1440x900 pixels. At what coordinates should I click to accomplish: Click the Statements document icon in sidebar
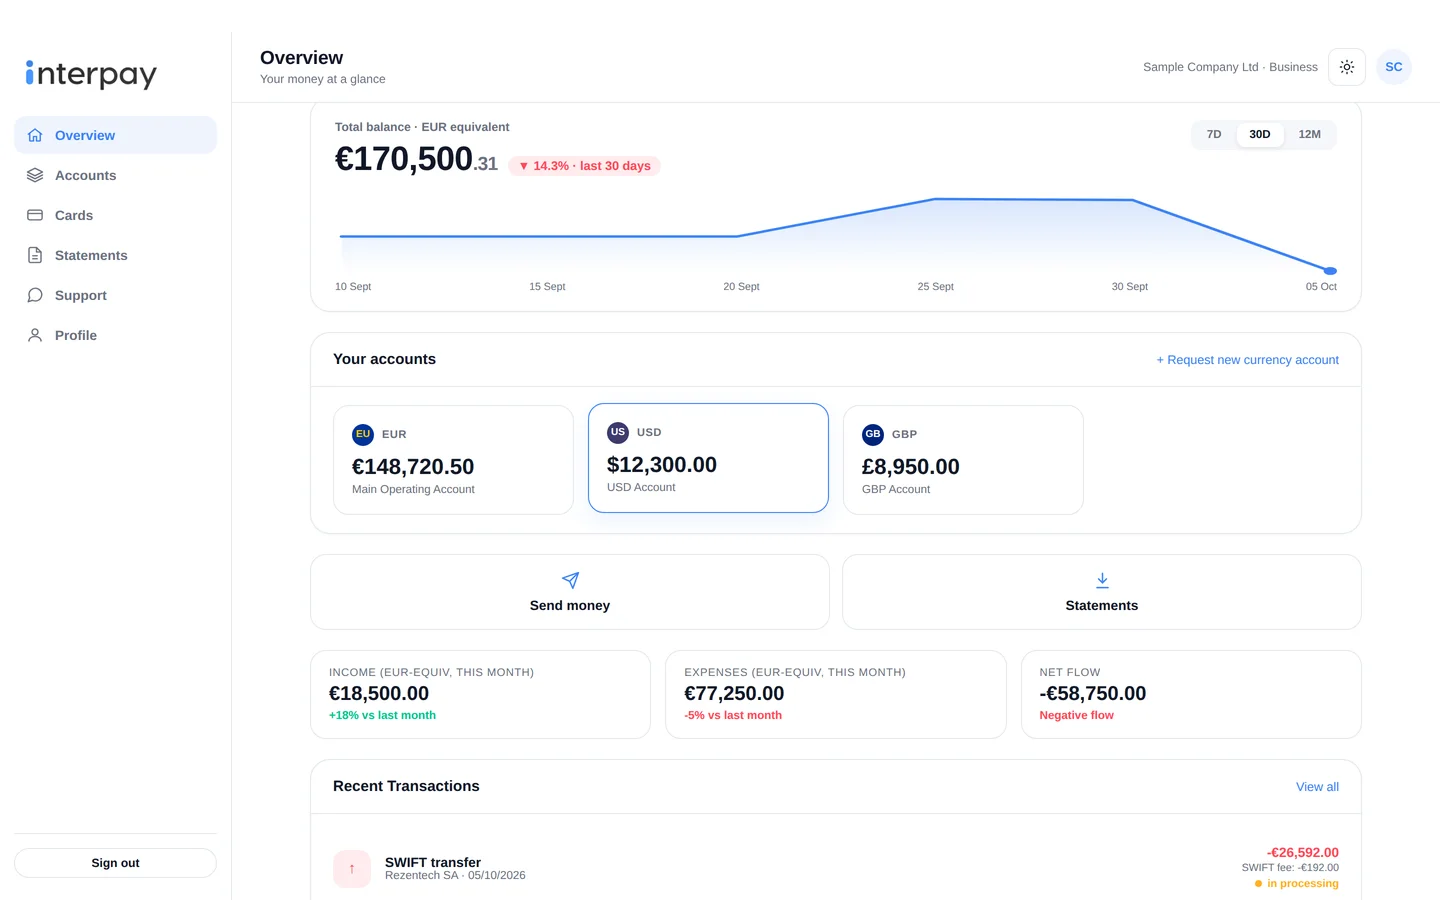pos(35,255)
